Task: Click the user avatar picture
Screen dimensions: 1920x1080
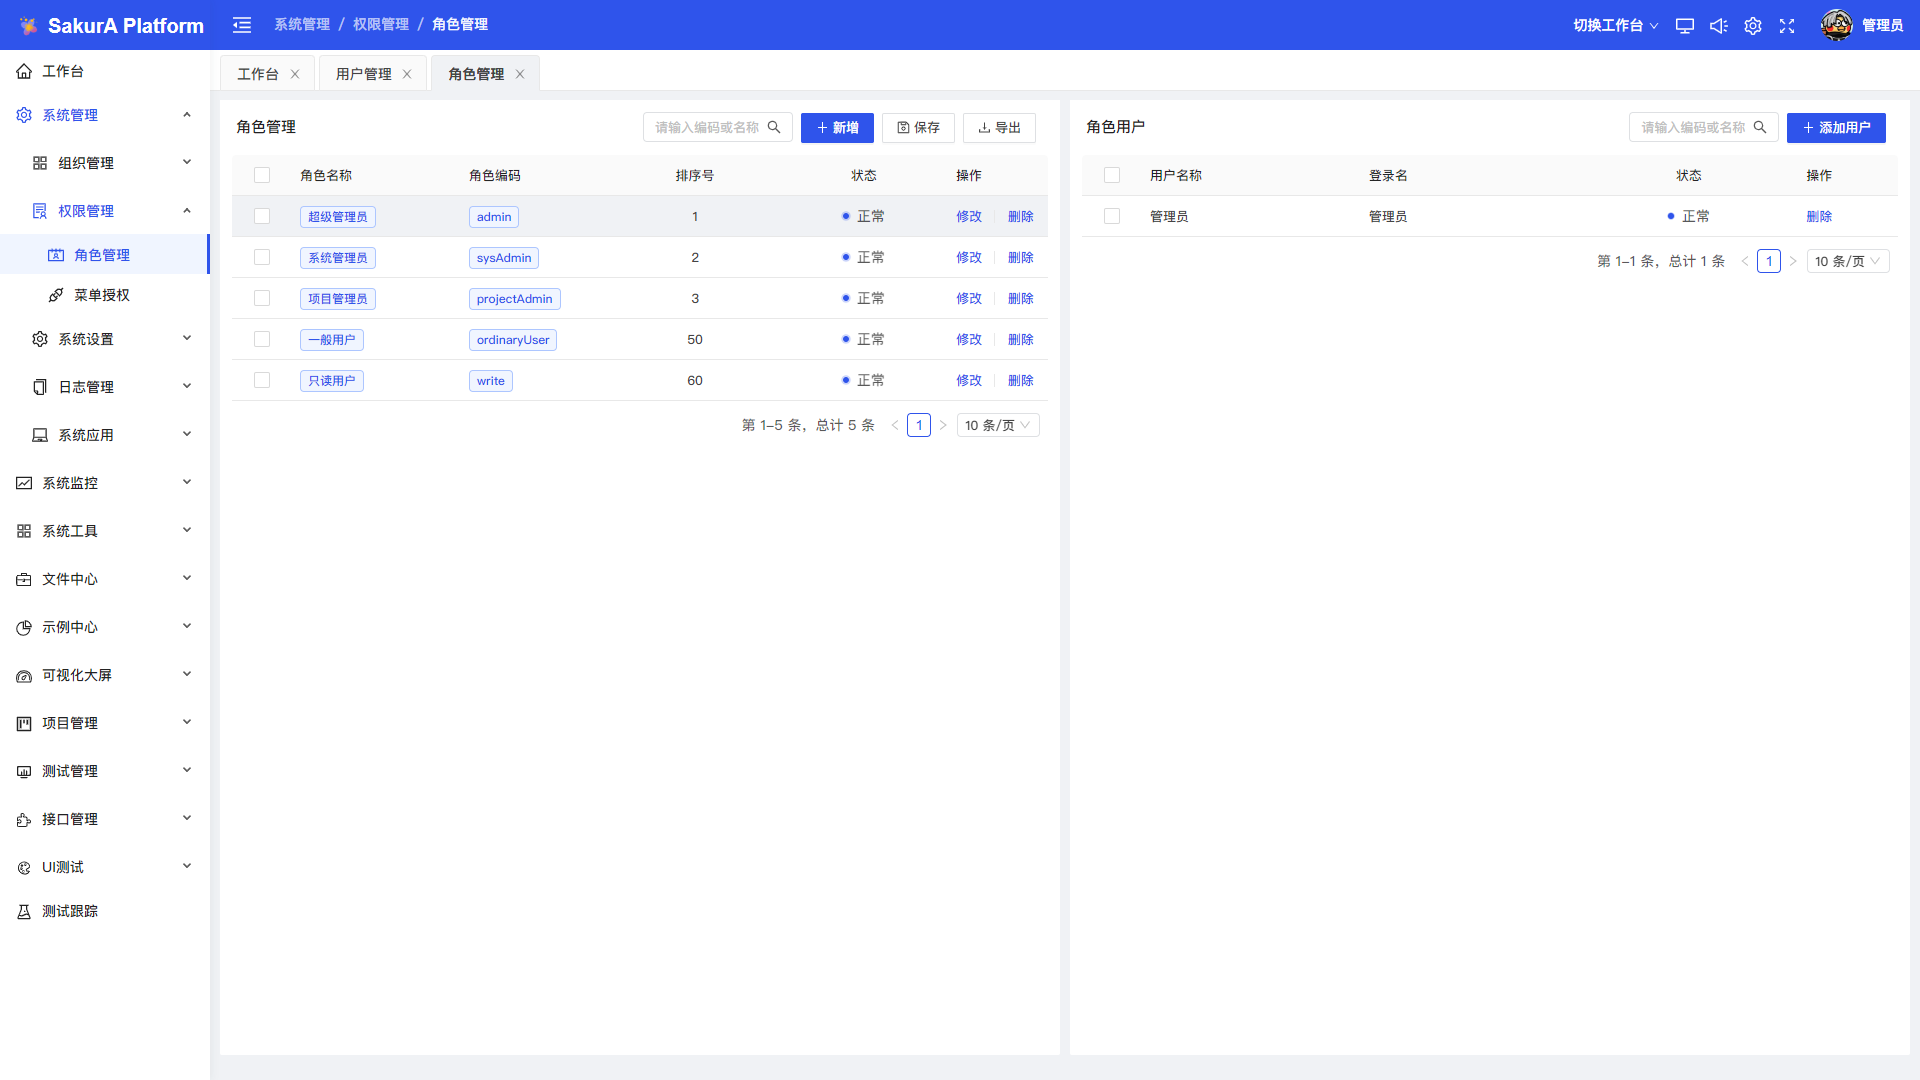Action: click(1837, 25)
